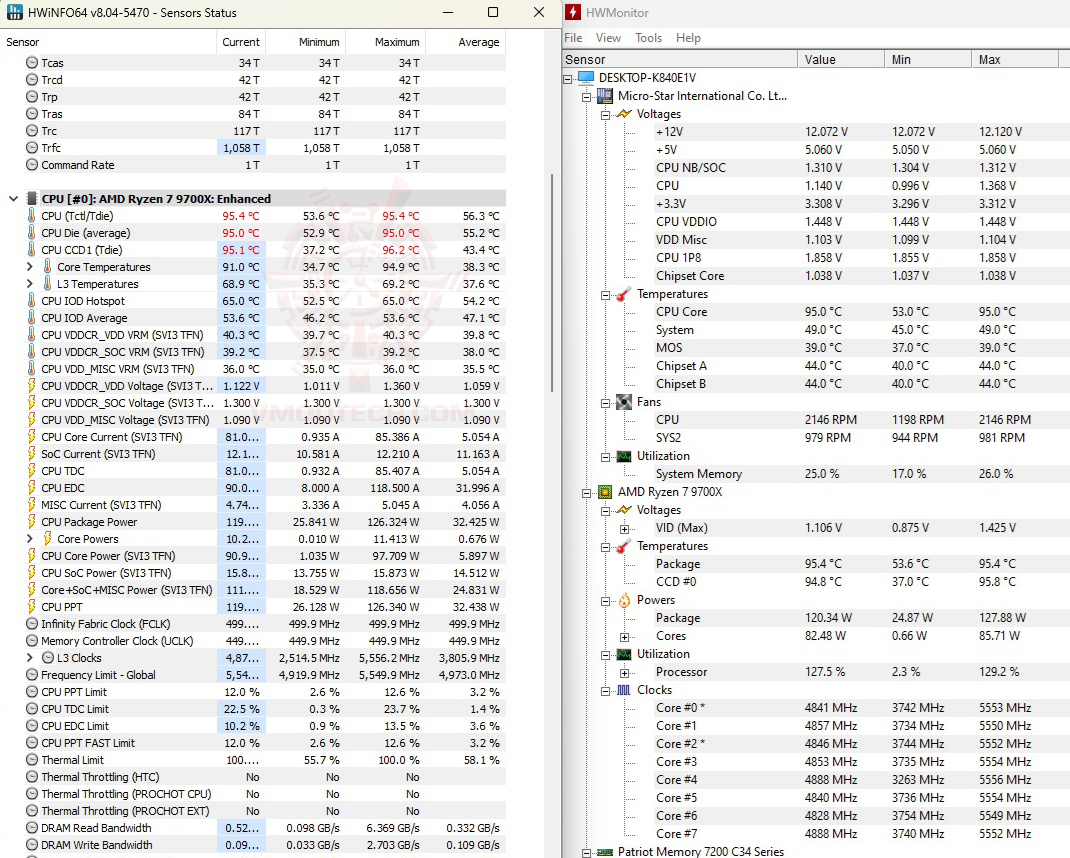
Task: Click the CPU SoC Power (SVI3 TFN) row
Action: (253, 573)
